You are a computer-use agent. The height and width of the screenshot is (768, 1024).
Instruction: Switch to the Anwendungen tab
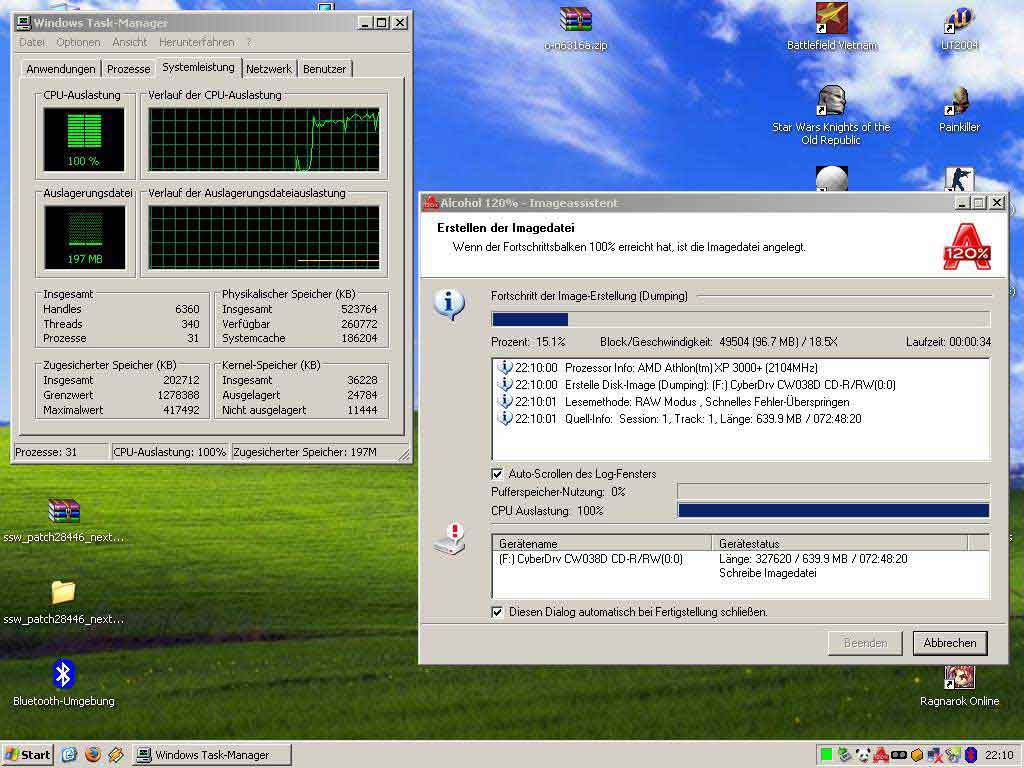(61, 69)
